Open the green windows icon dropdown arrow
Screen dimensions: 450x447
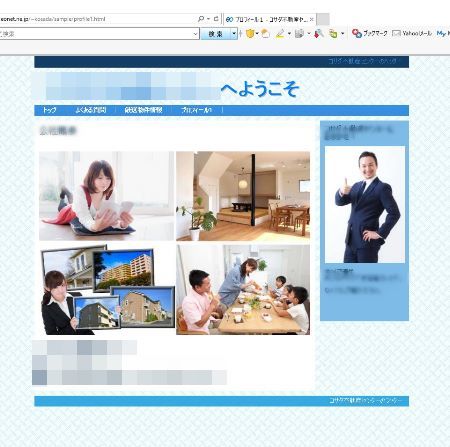(342, 33)
